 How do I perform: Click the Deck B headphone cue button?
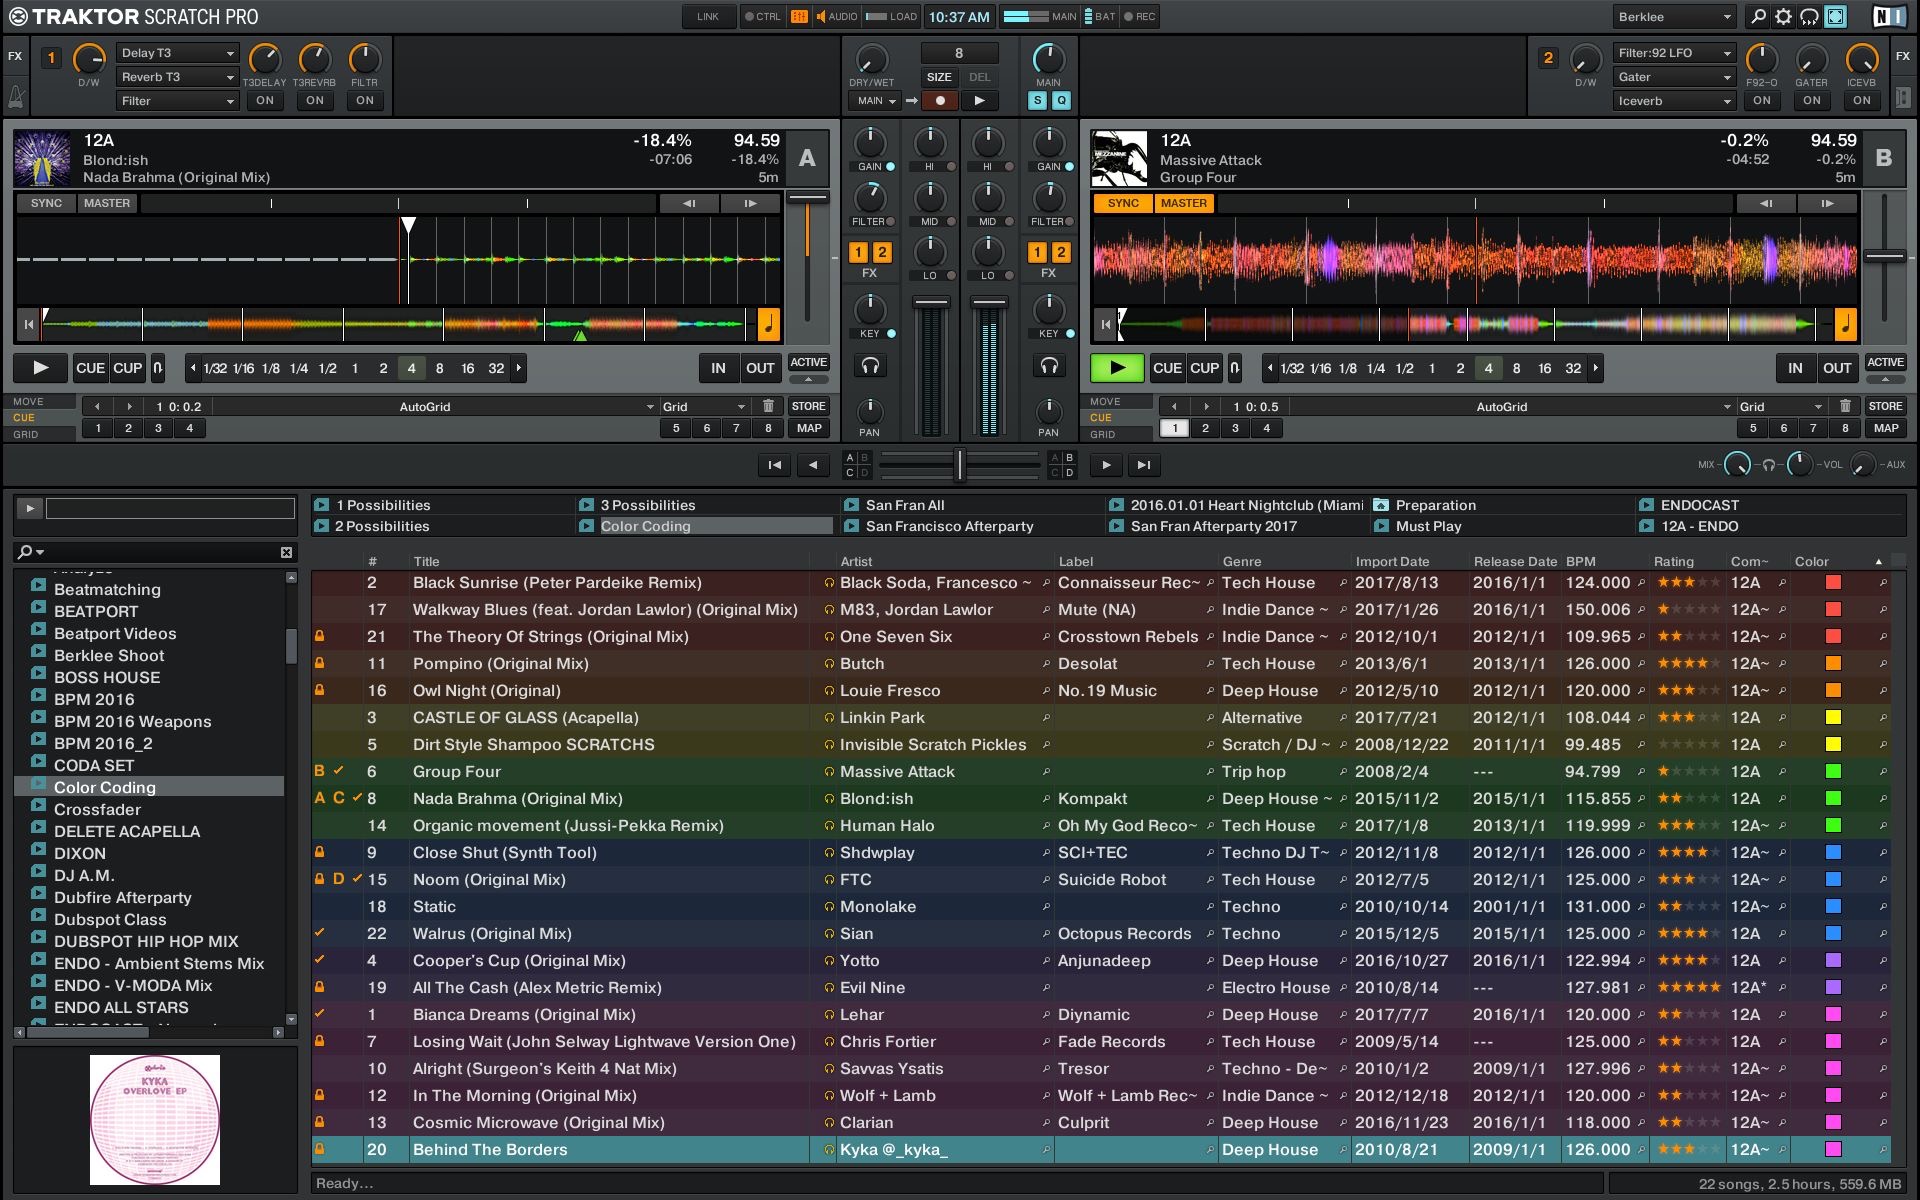point(1049,366)
